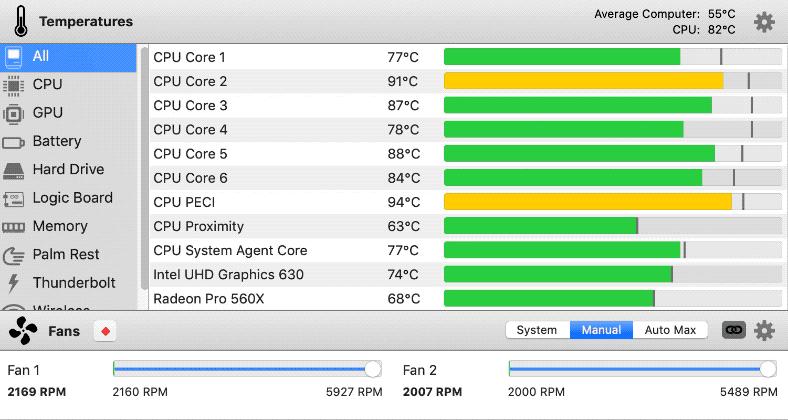Select Memory sensors in sidebar
The image size is (788, 420).
click(x=60, y=226)
